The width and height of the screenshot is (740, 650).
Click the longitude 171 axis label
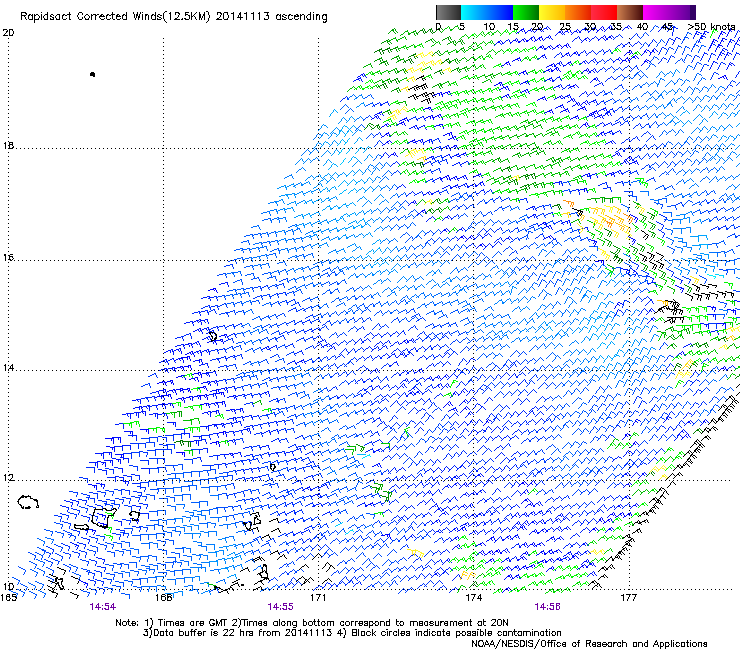(318, 598)
